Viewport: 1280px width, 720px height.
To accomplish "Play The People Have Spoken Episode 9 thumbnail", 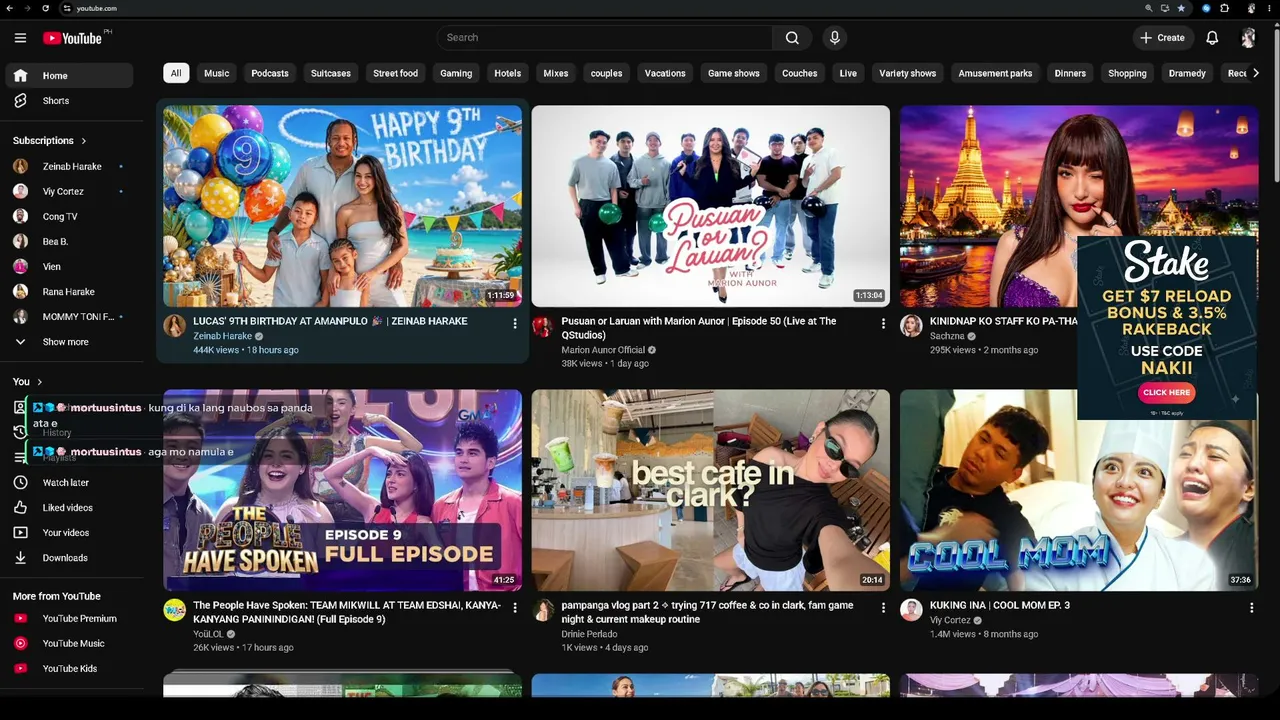I will pos(342,490).
